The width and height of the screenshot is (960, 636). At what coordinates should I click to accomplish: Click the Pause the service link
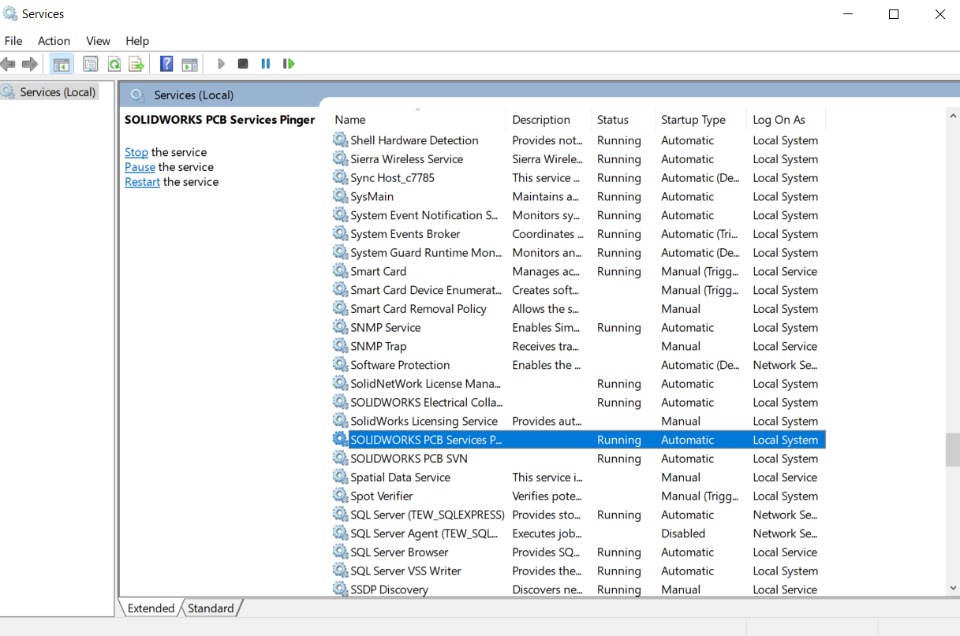click(140, 167)
